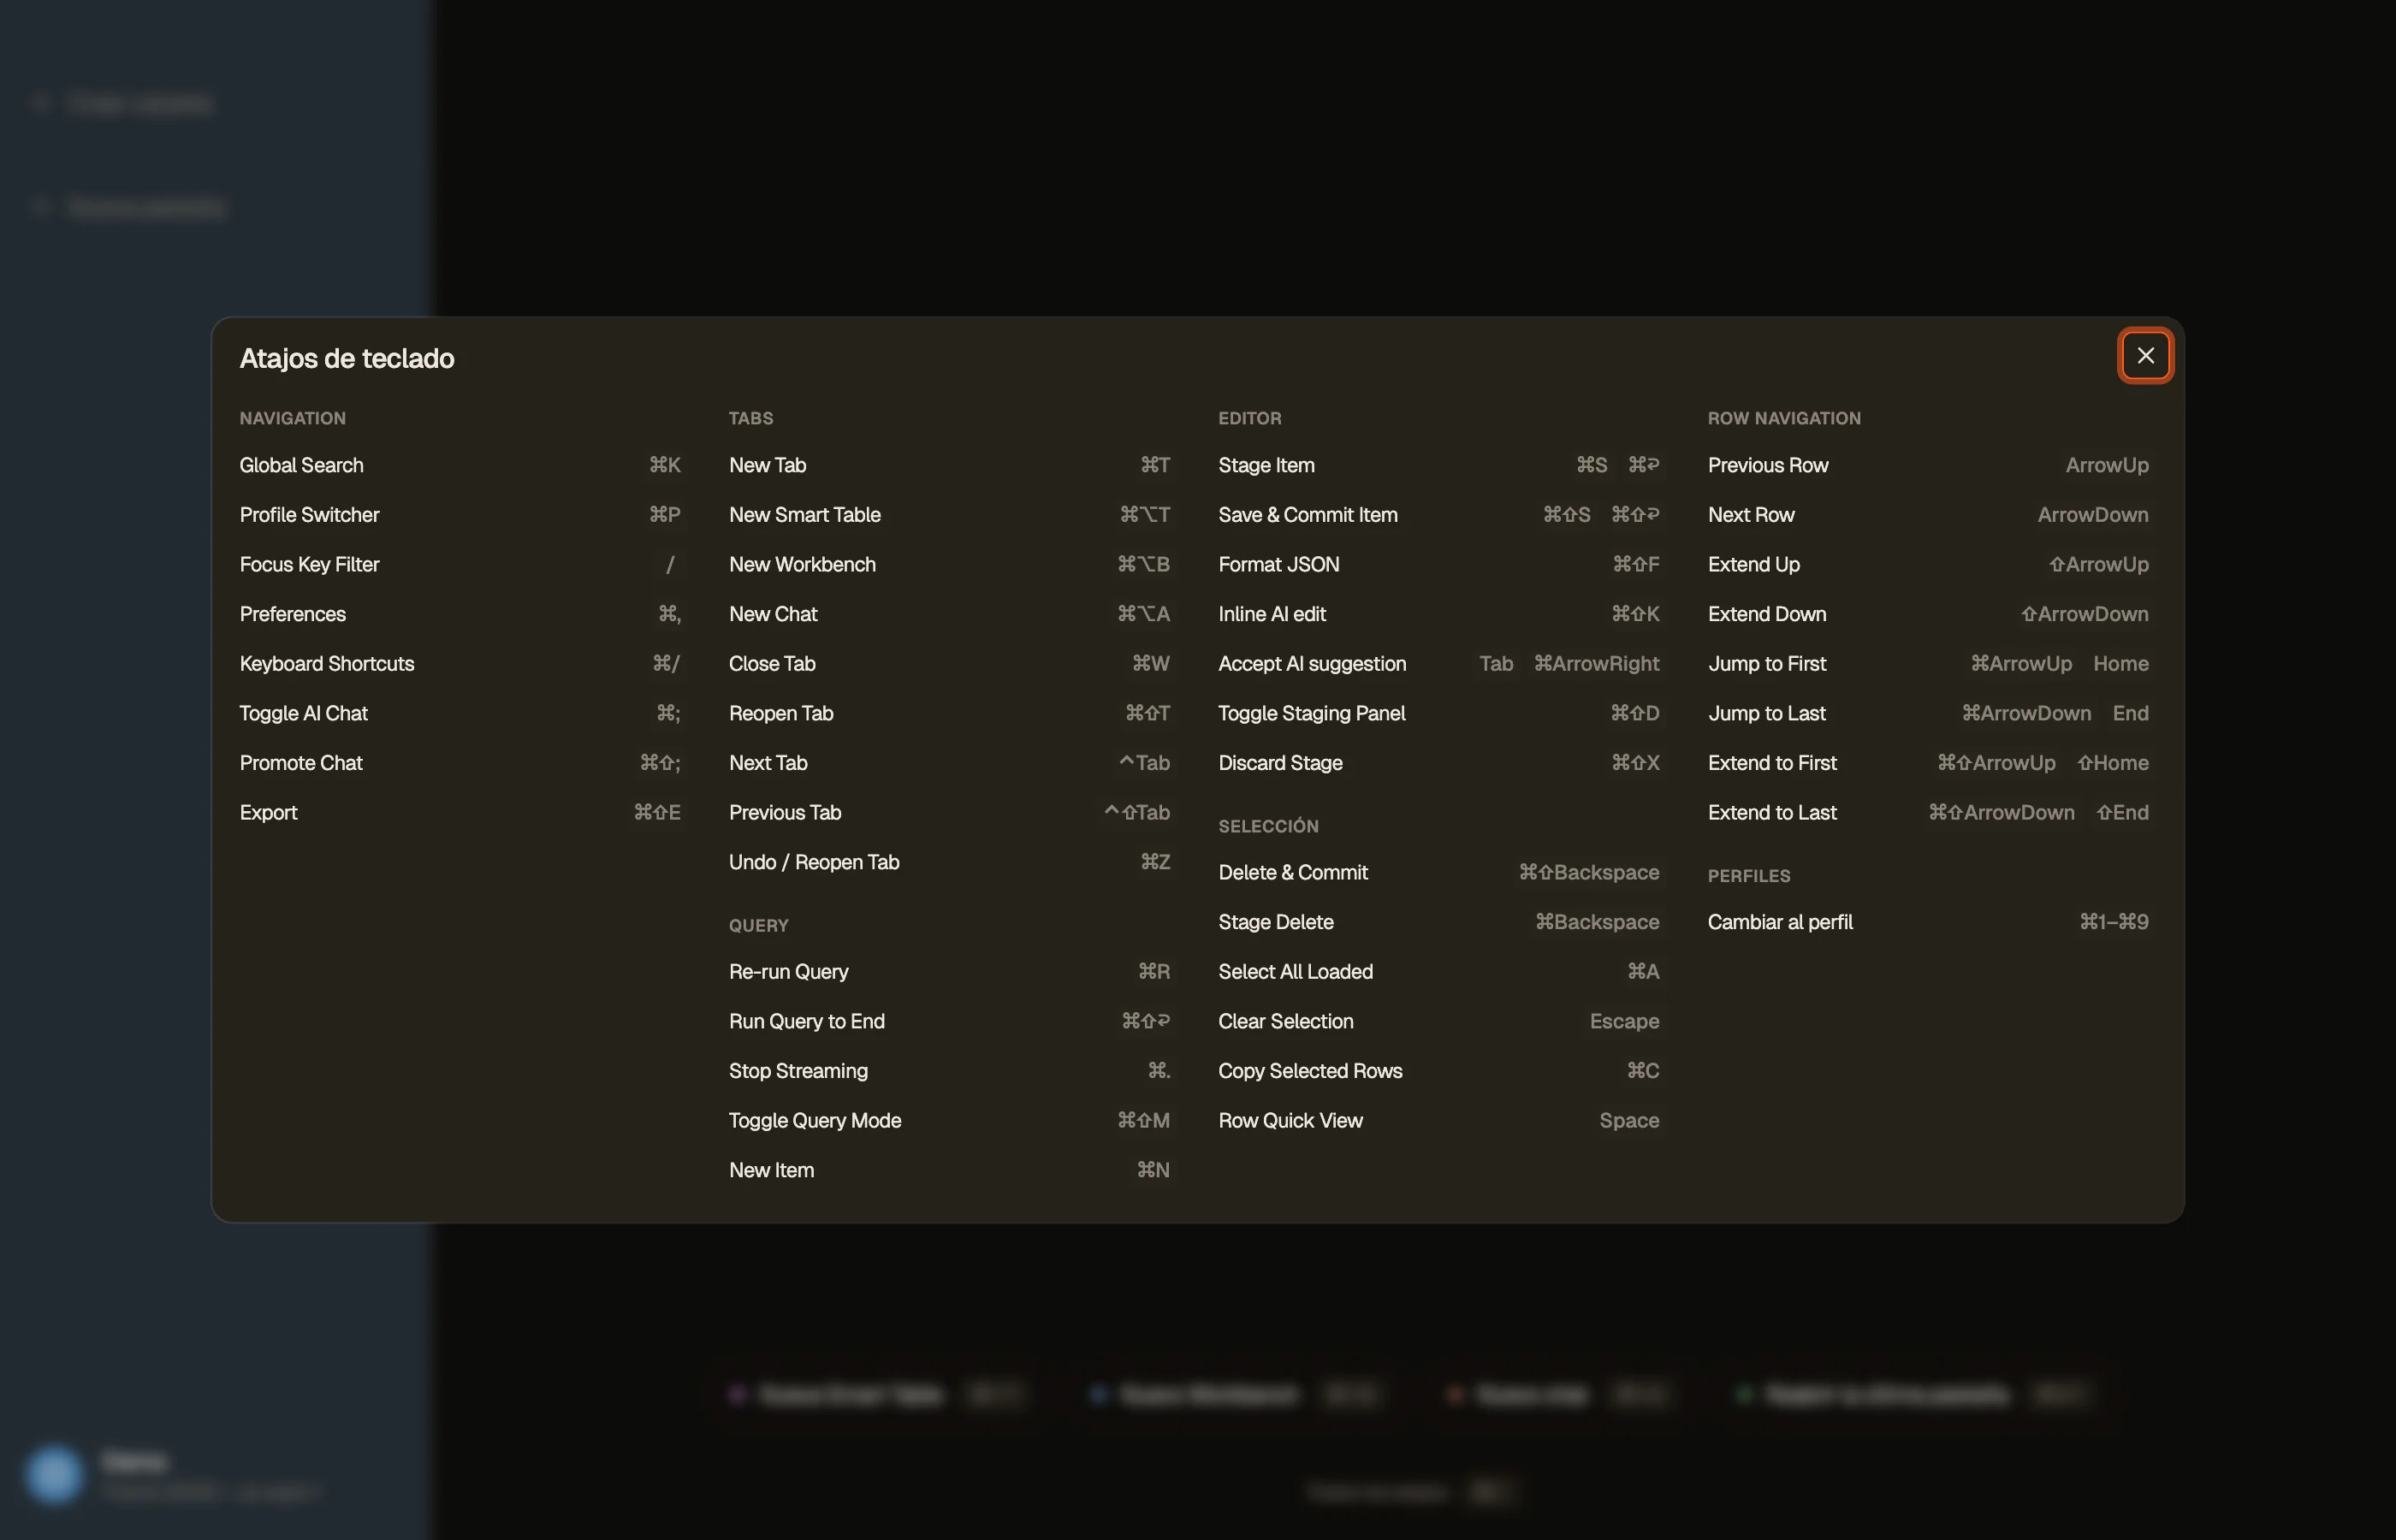Select the 'Promote Chat' shortcut label
This screenshot has width=2396, height=1540.
coord(300,763)
